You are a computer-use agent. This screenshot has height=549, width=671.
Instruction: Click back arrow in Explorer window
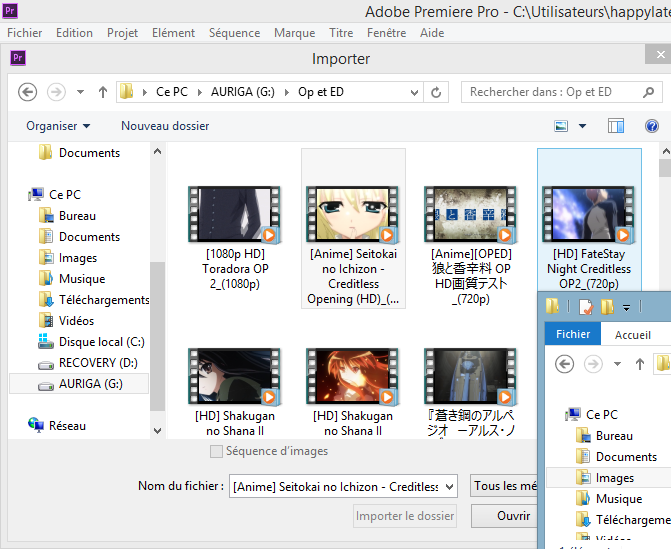564,364
